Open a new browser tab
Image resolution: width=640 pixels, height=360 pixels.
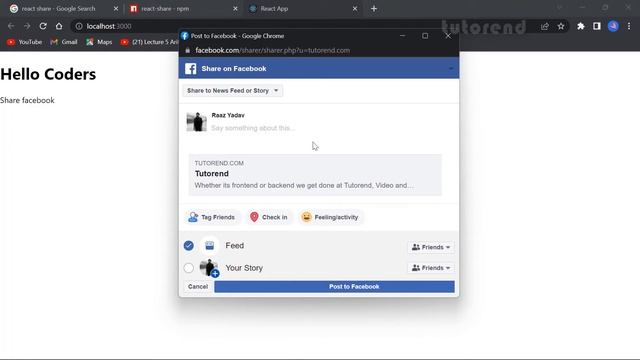pos(374,9)
